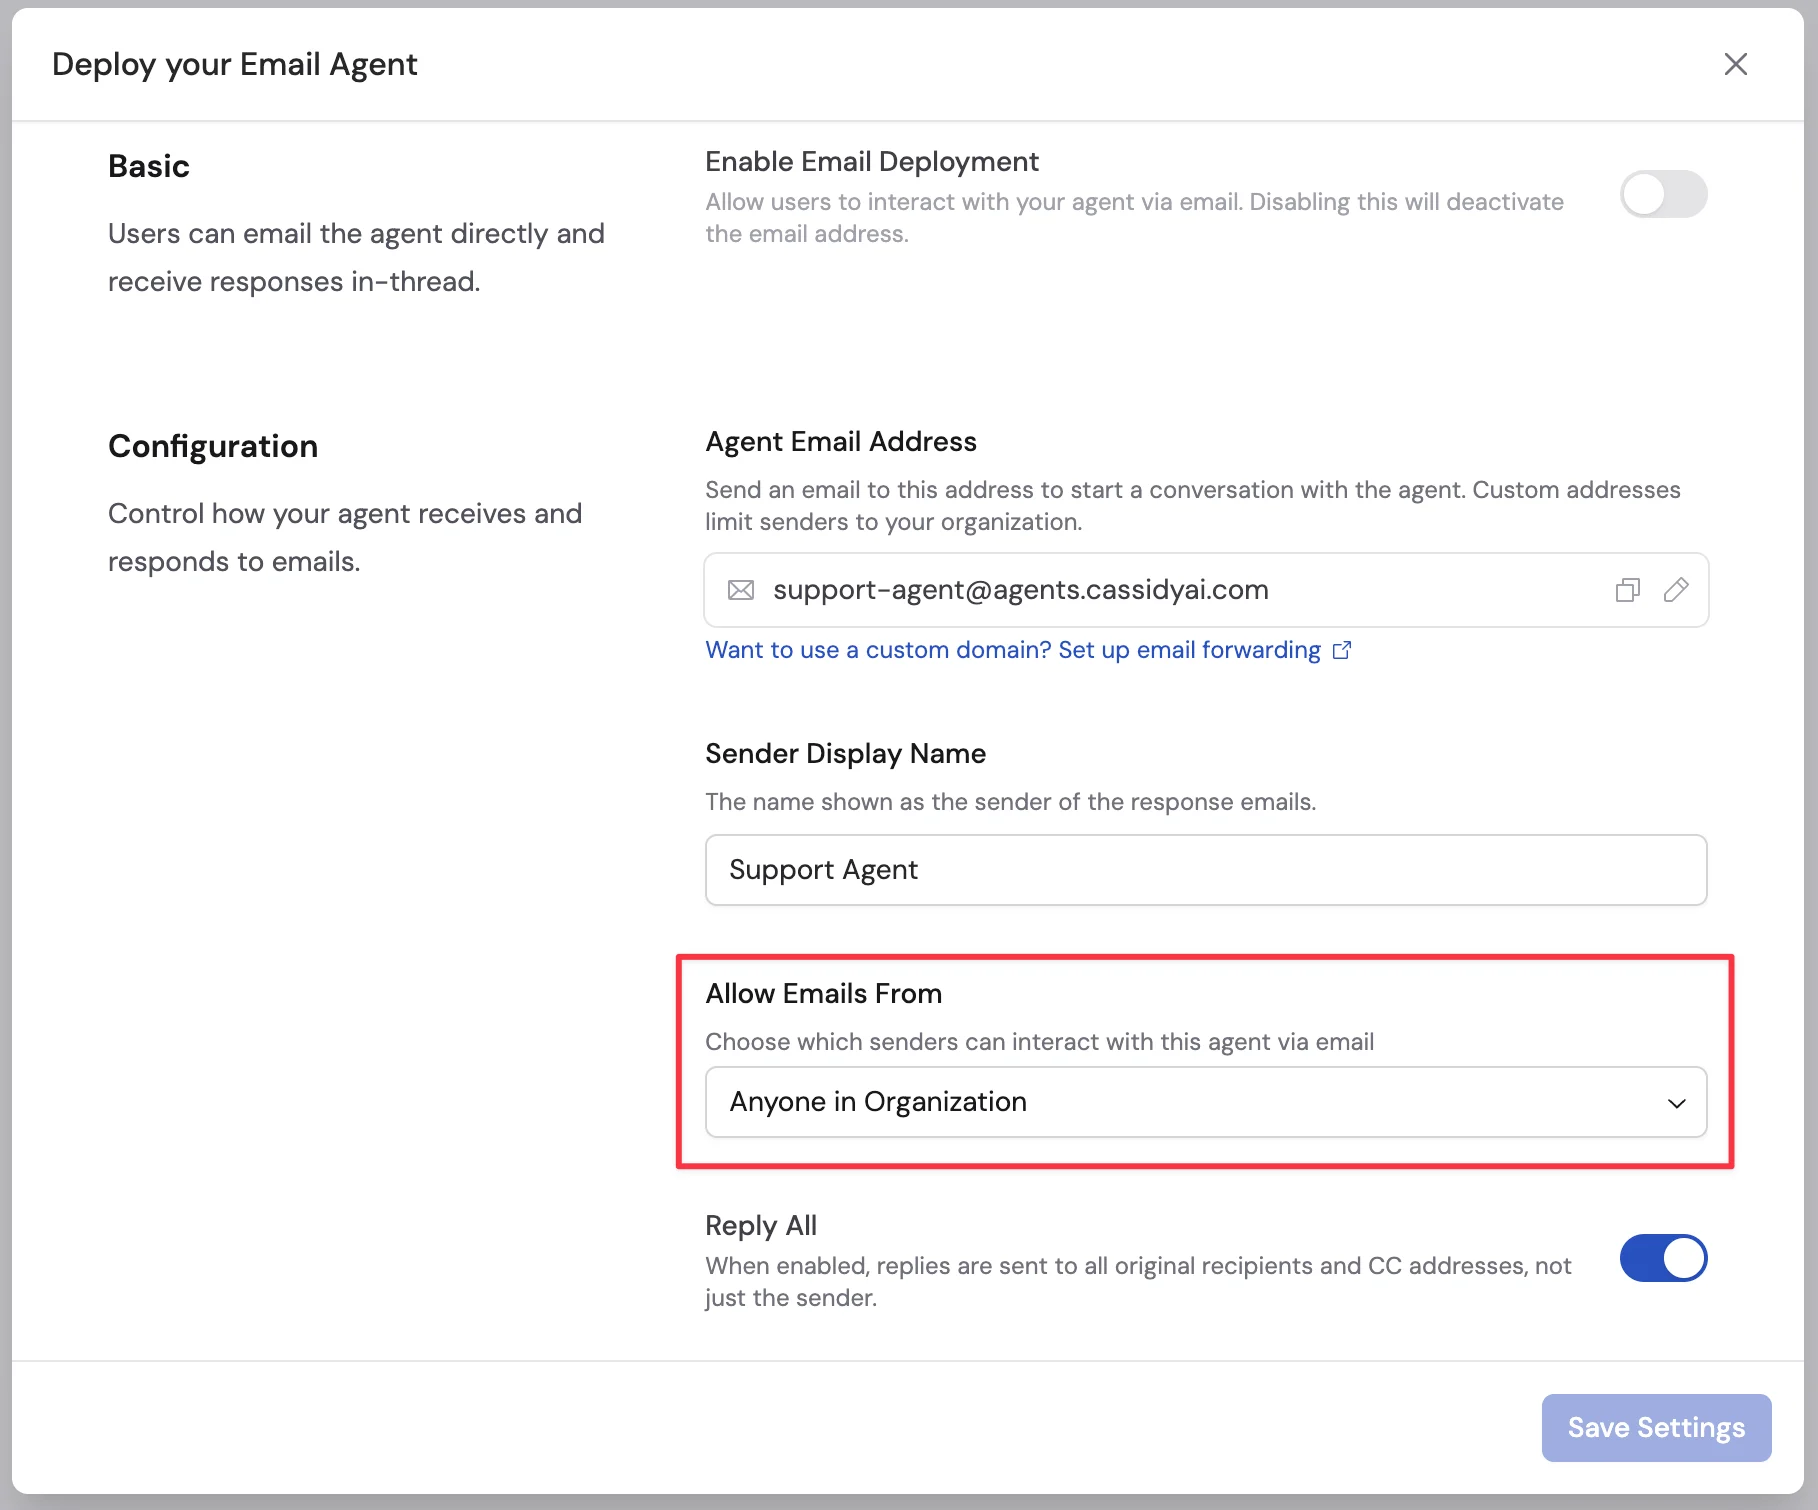Click the Sender Display Name label
The image size is (1818, 1510).
pyautogui.click(x=846, y=754)
